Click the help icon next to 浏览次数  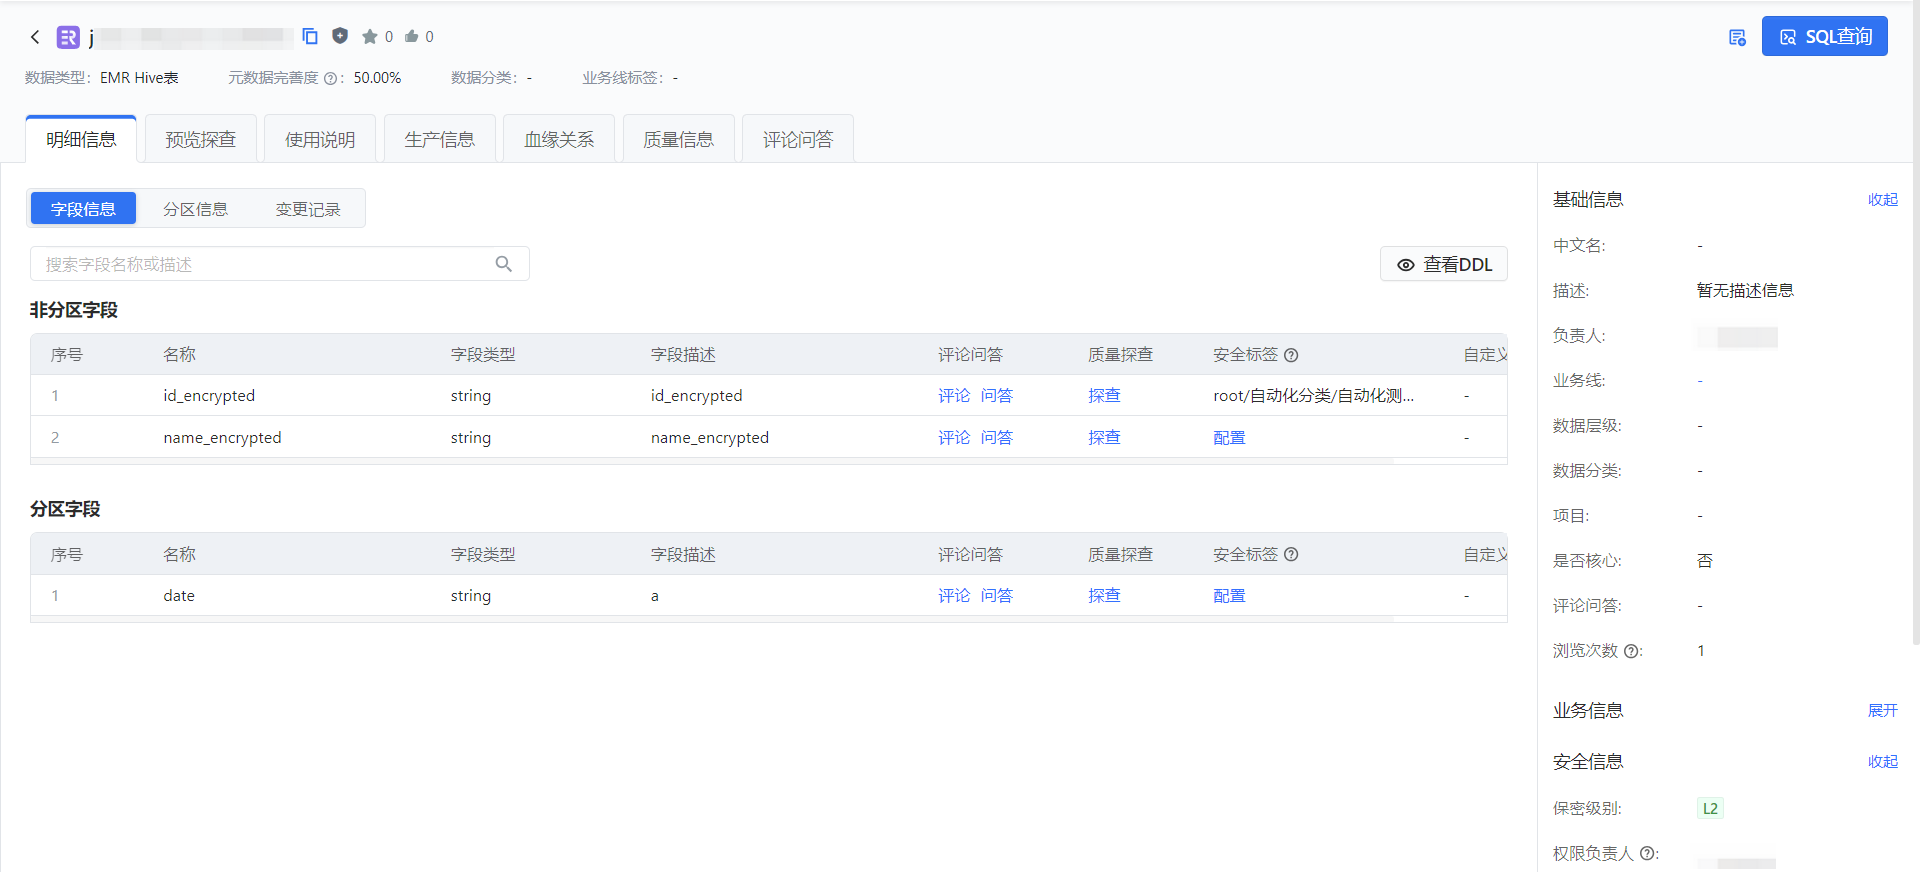click(x=1631, y=651)
